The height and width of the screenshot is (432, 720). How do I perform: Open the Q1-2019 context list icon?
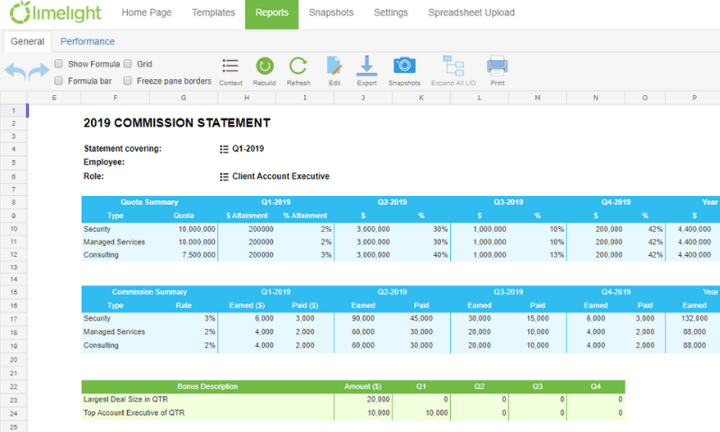click(224, 149)
